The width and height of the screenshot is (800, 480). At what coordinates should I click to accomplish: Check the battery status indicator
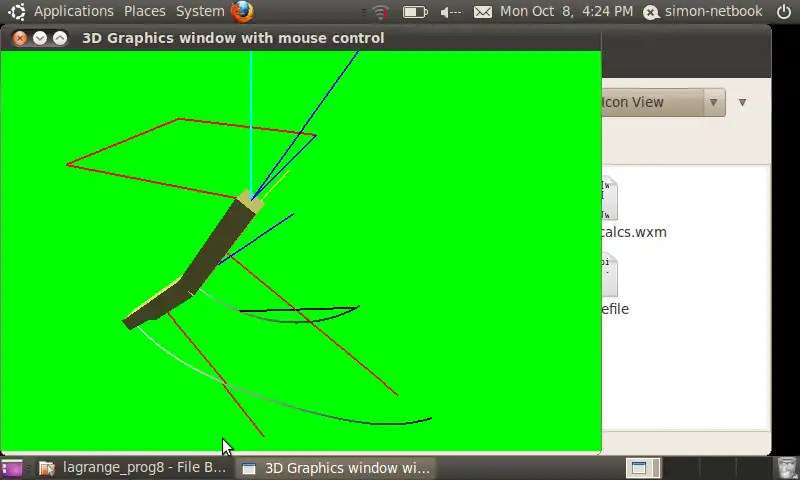click(415, 12)
